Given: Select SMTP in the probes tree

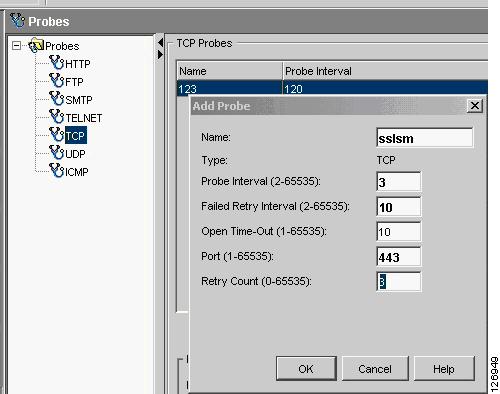Looking at the screenshot, I should tap(79, 100).
